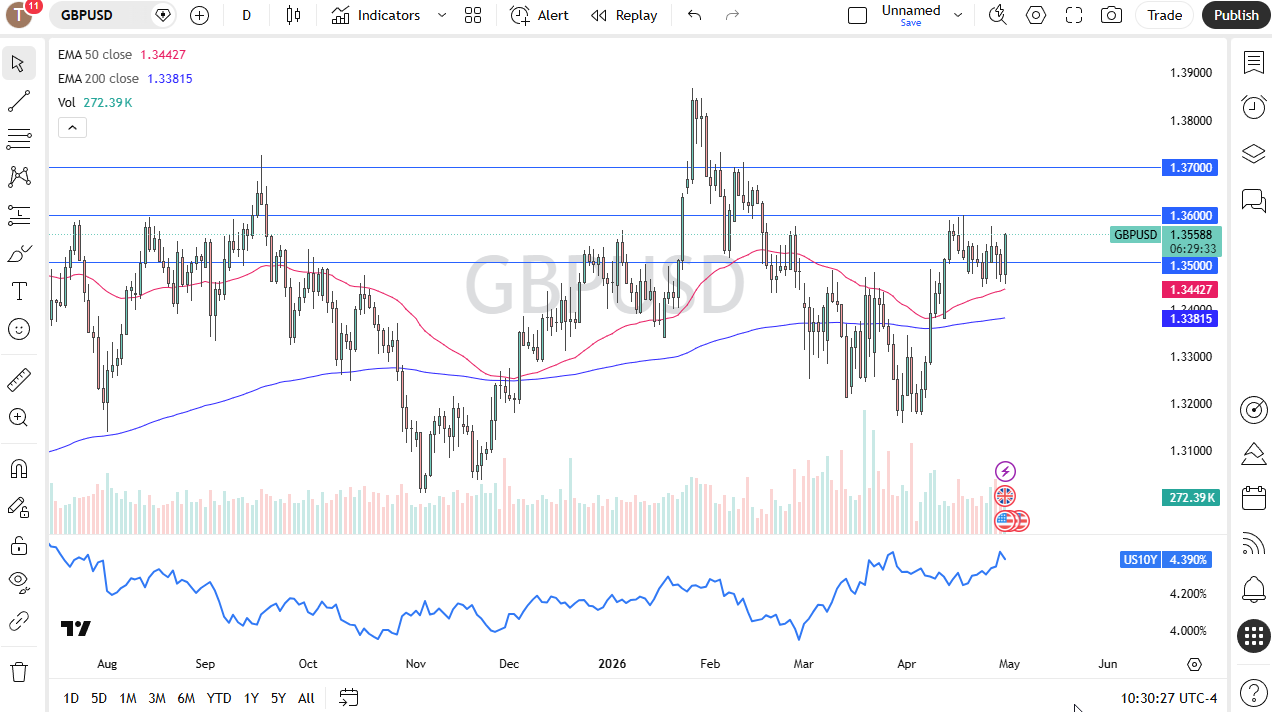The height and width of the screenshot is (712, 1272).
Task: Undo the last chart action
Action: point(695,15)
